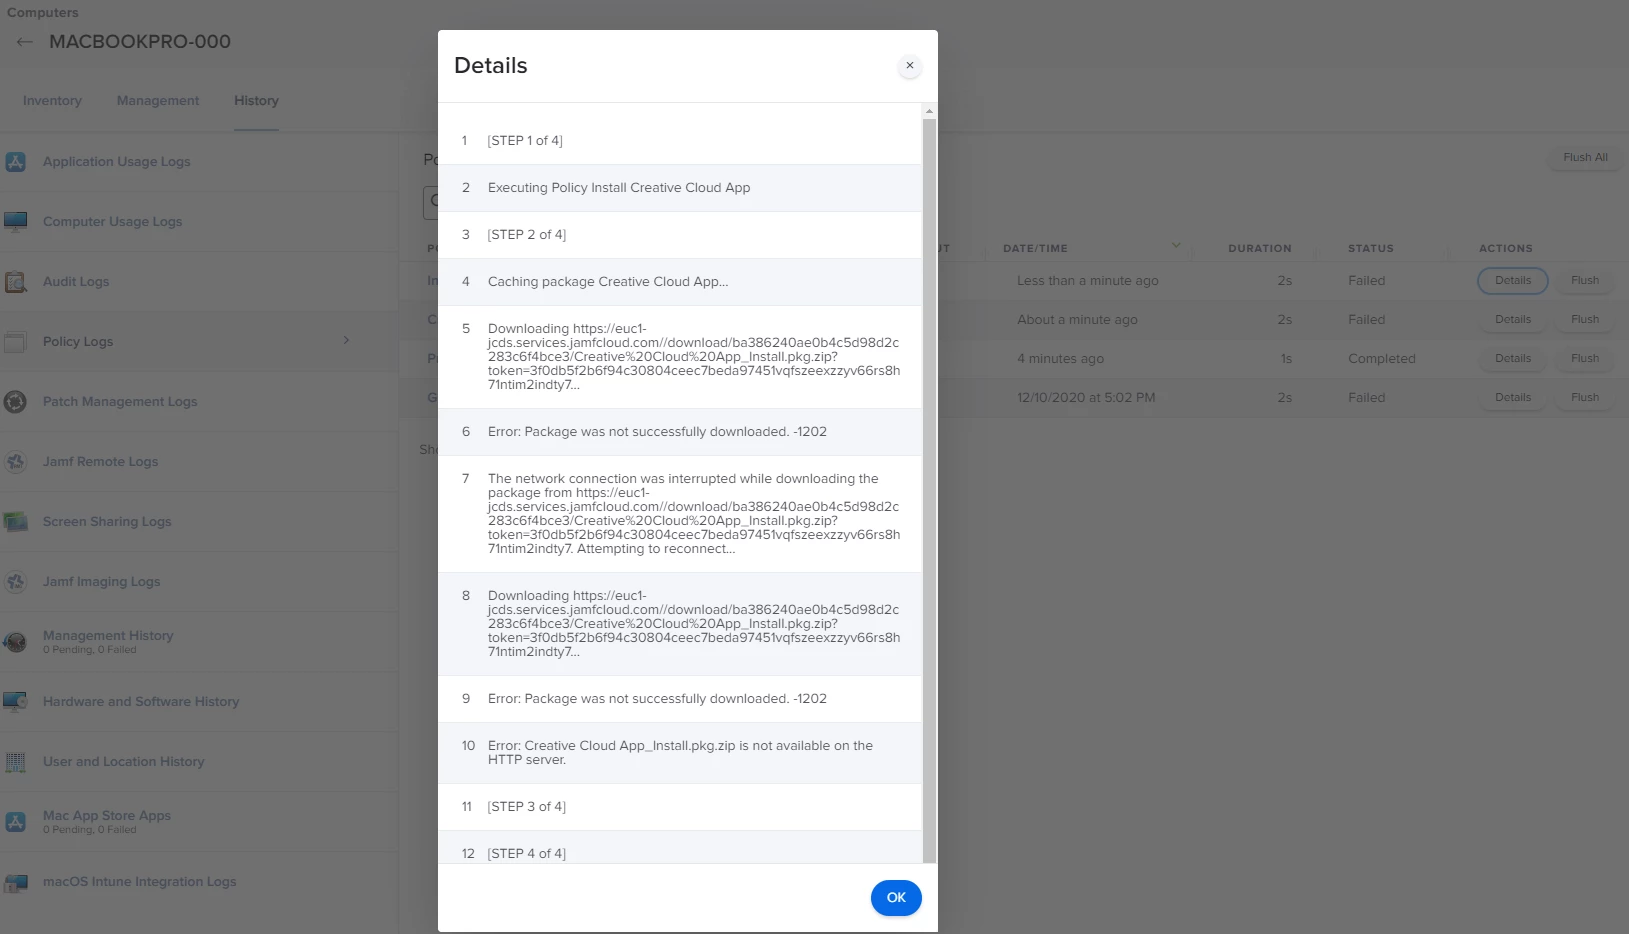View Details for the 12/10/2020 entry
1629x934 pixels.
click(x=1512, y=397)
